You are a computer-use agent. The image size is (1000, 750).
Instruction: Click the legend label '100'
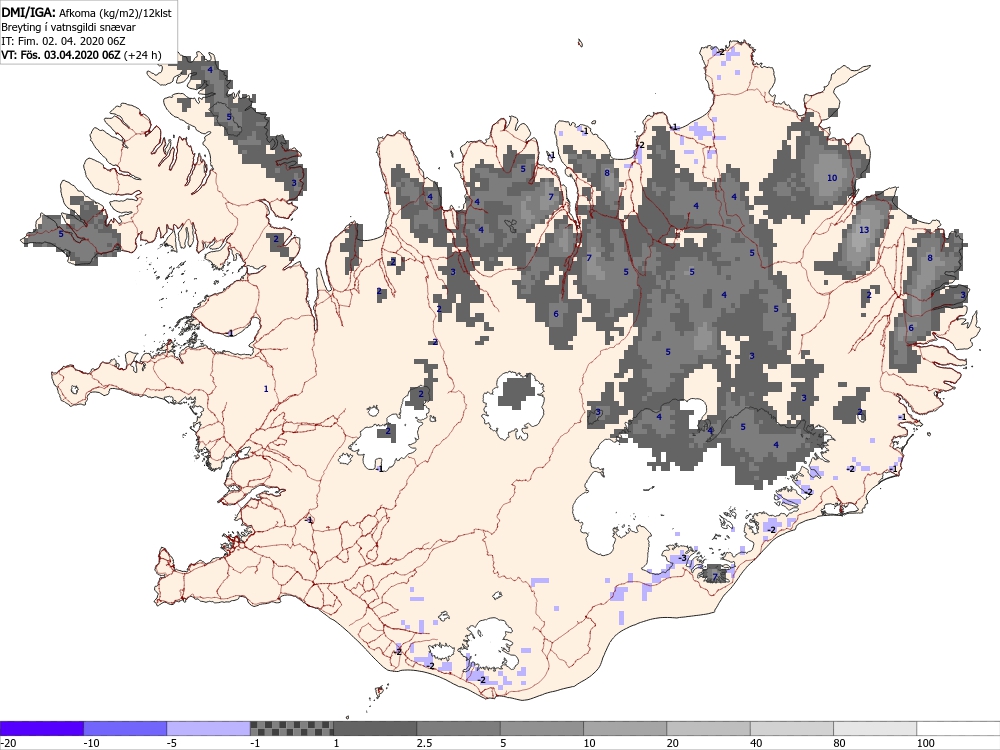(926, 743)
